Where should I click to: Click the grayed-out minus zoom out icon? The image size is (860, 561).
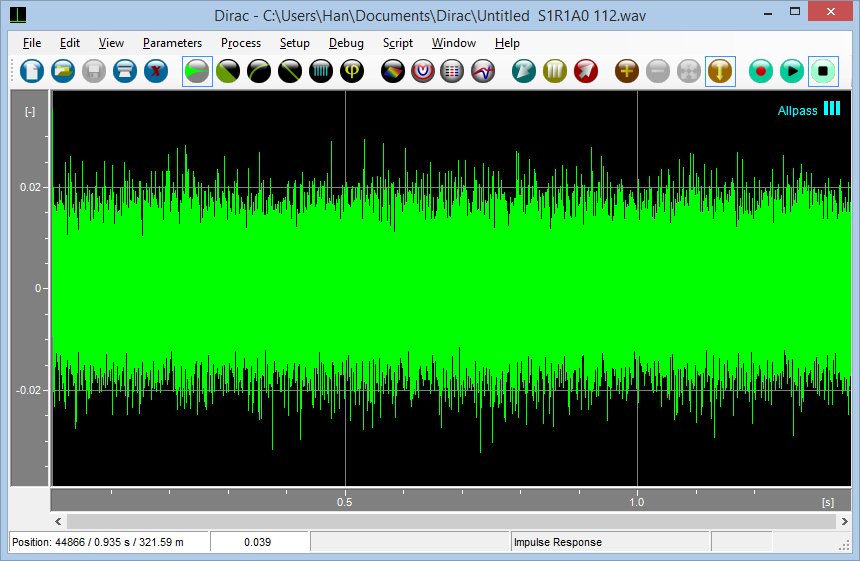(658, 71)
